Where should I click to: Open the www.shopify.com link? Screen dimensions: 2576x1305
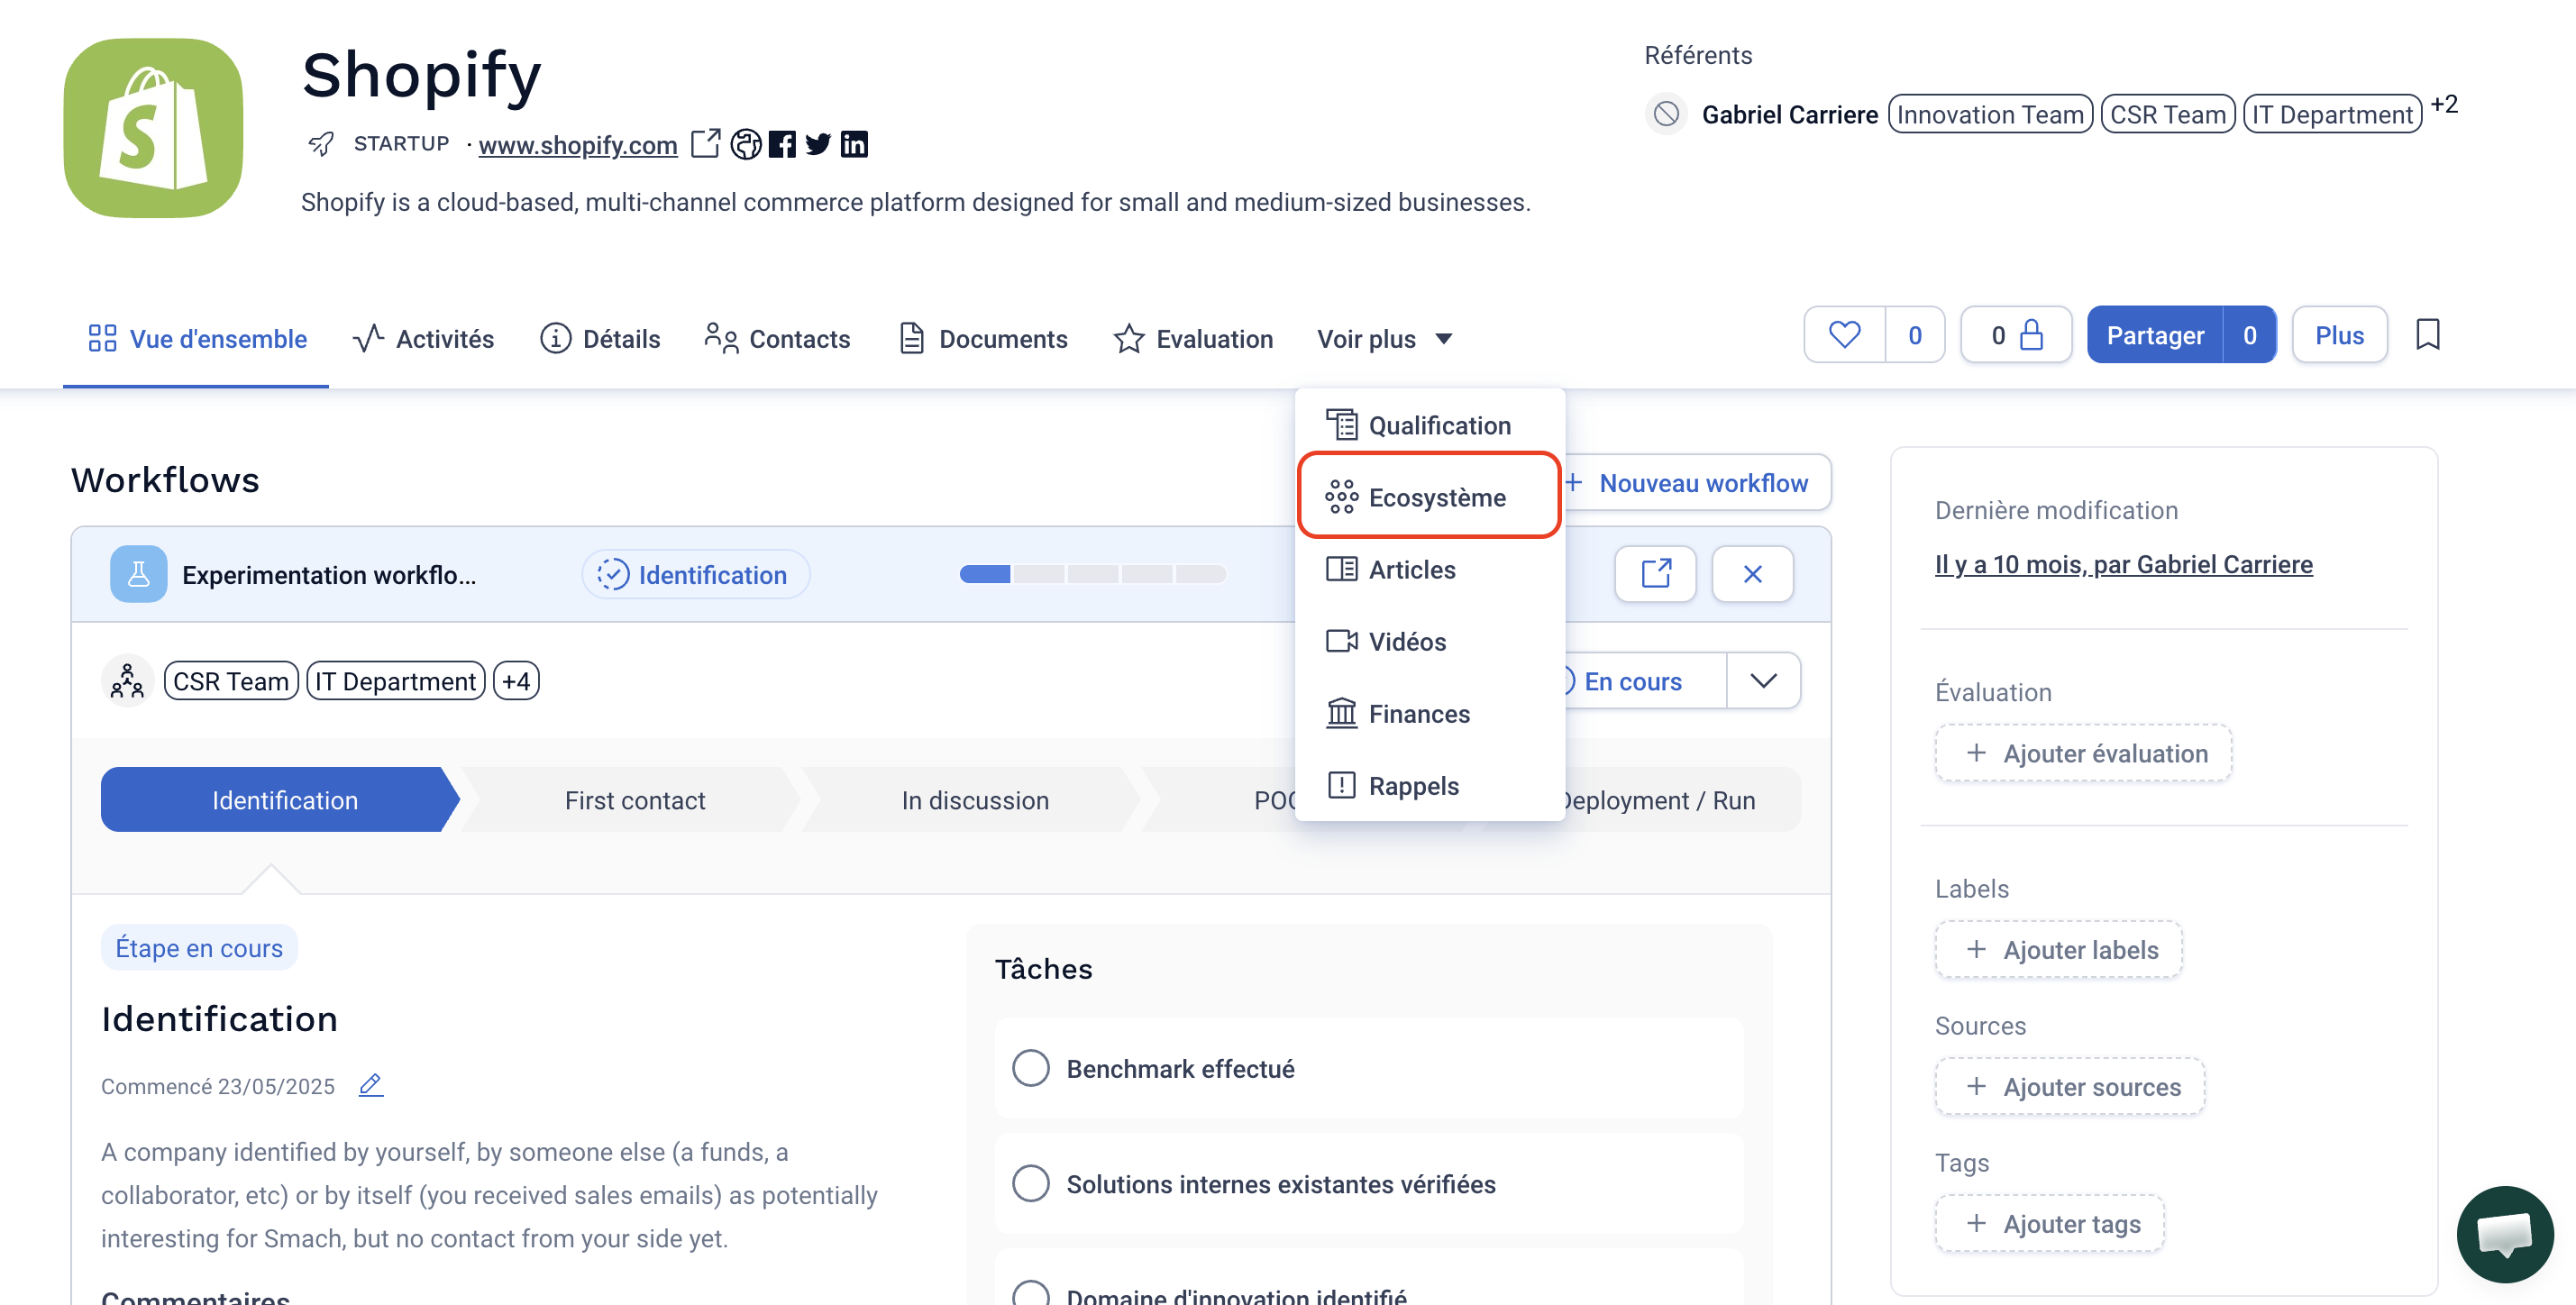tap(578, 145)
